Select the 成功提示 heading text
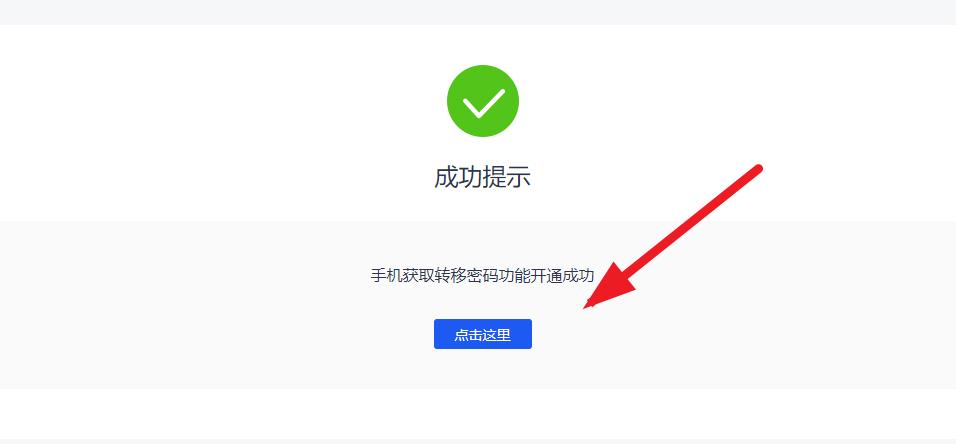This screenshot has height=444, width=956. pos(482,177)
